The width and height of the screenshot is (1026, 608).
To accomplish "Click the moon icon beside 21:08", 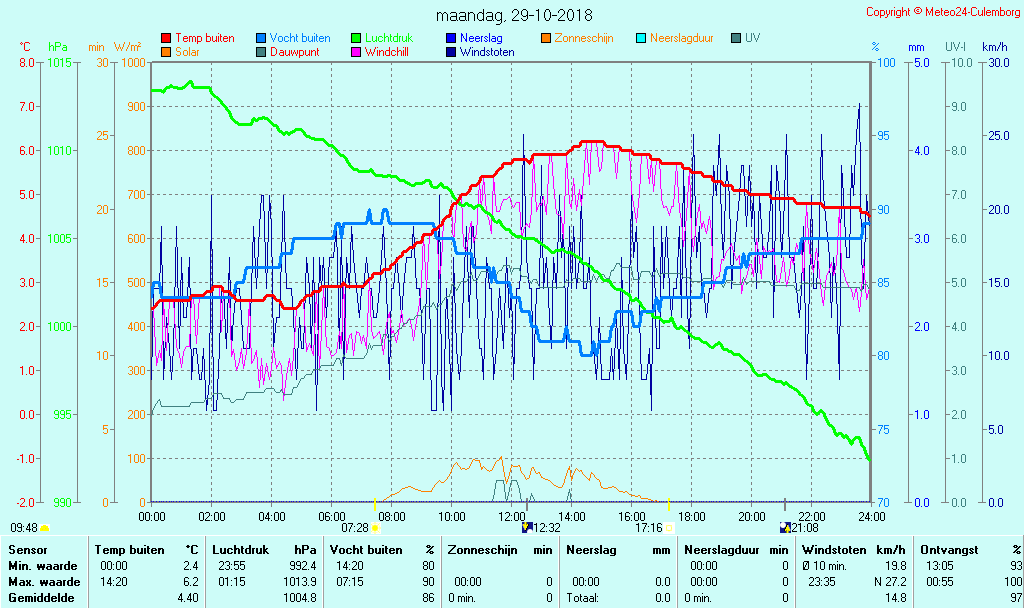I will pyautogui.click(x=786, y=527).
